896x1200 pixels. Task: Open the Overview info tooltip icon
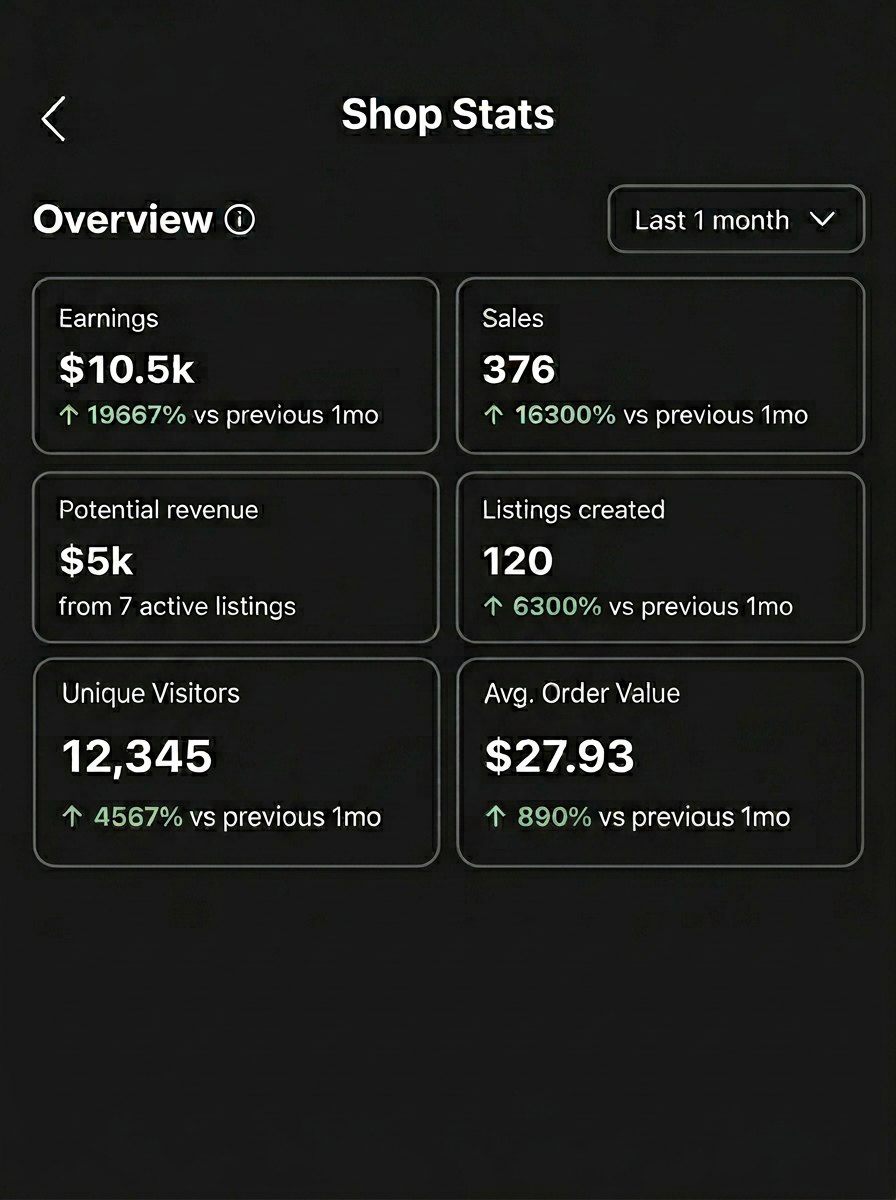(240, 220)
